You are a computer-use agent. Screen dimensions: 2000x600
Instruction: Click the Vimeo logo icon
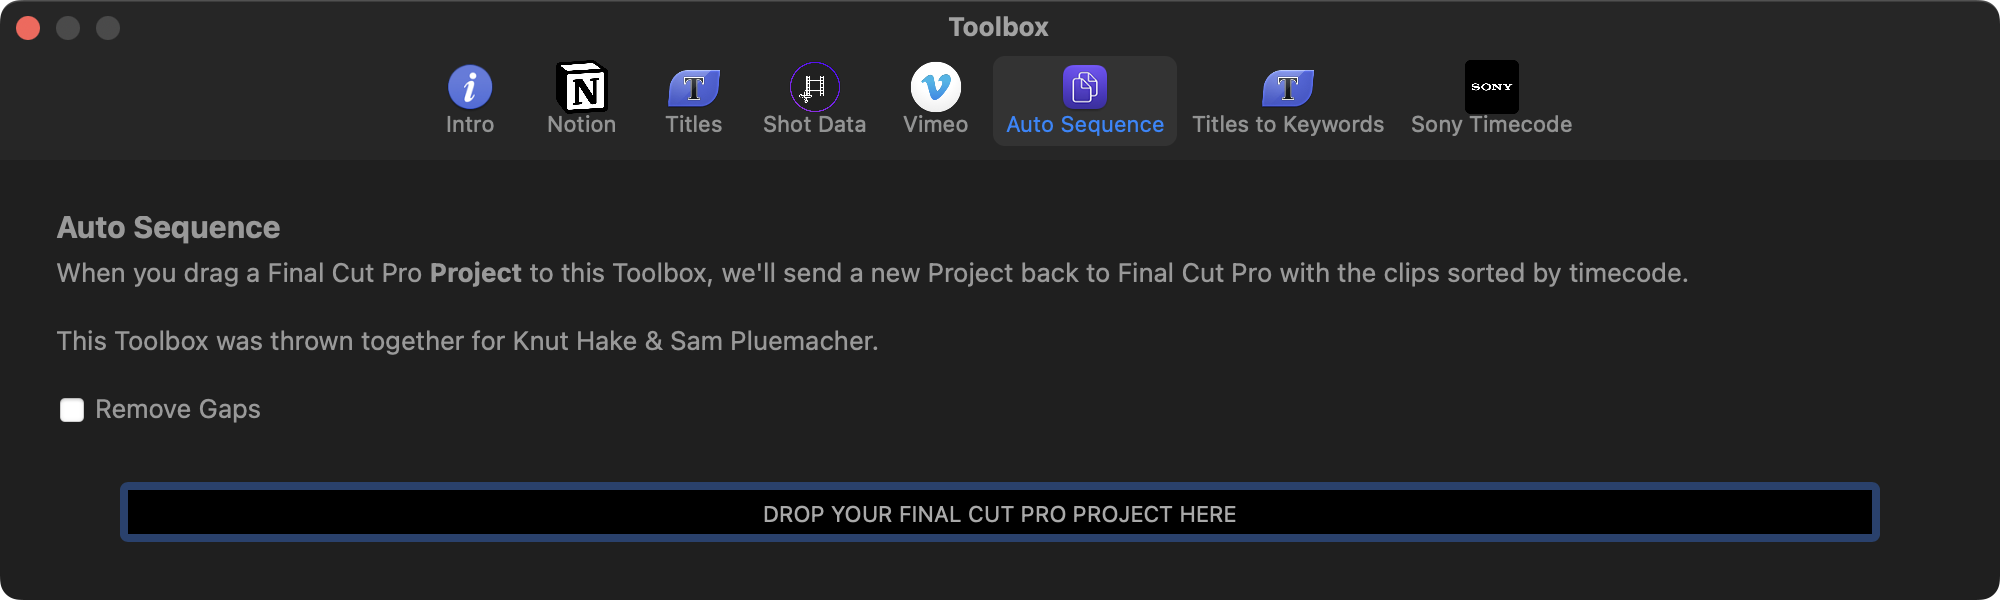pos(936,87)
